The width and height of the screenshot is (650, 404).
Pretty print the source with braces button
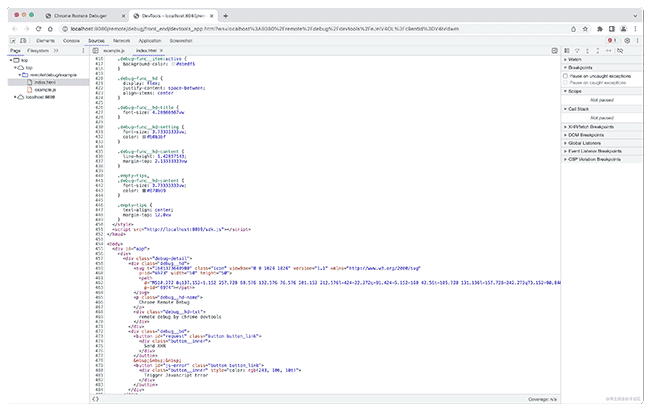click(95, 399)
